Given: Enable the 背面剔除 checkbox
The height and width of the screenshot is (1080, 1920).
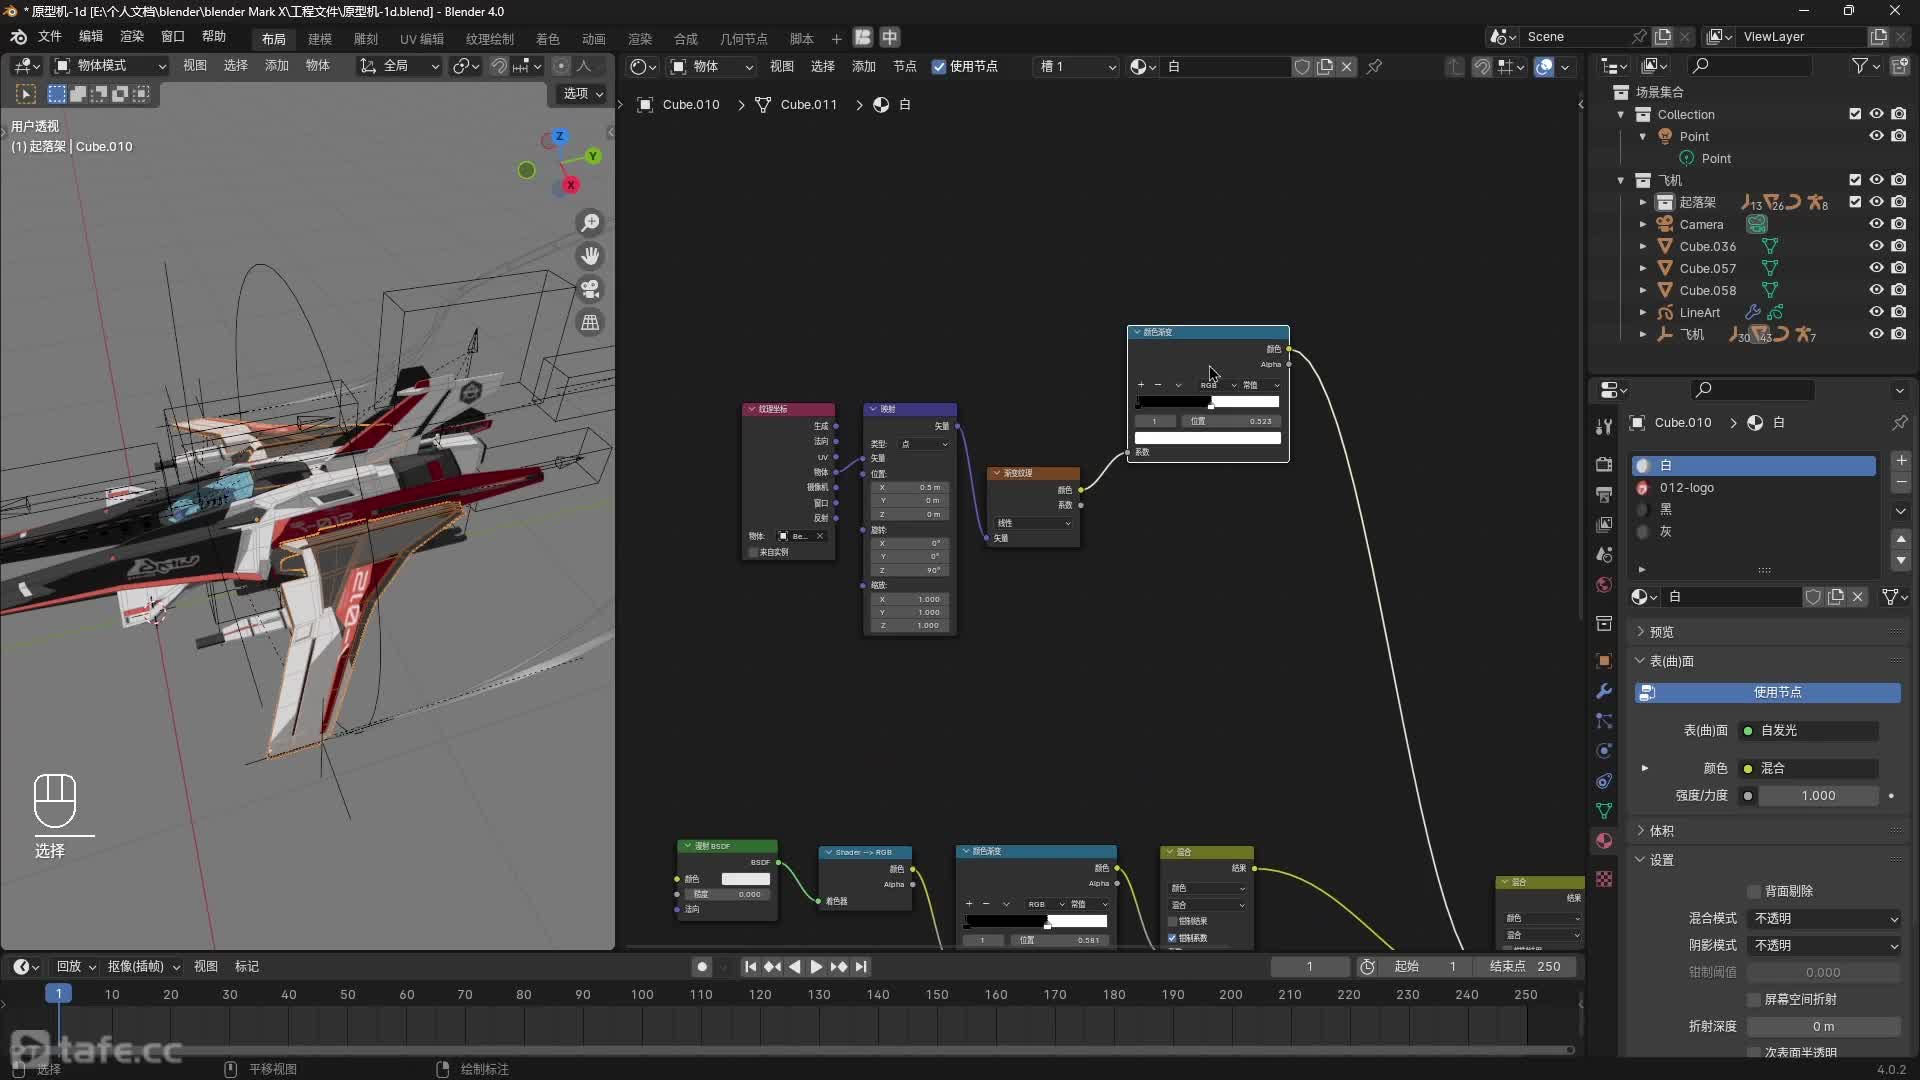Looking at the screenshot, I should pyautogui.click(x=1754, y=892).
